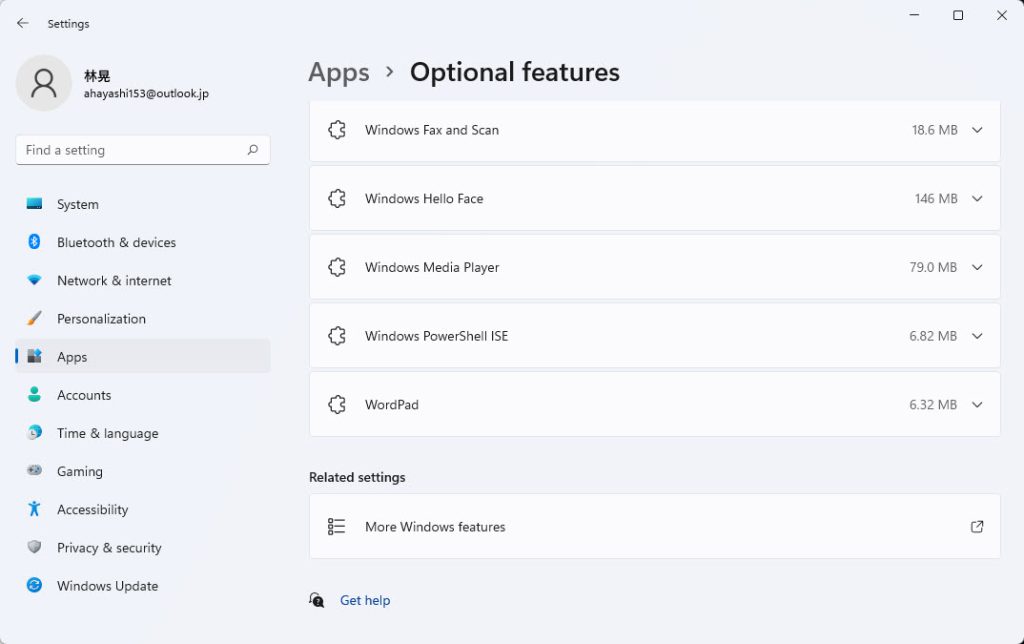Image resolution: width=1024 pixels, height=644 pixels.
Task: Click the Windows Hello Face feature icon
Action: pos(337,199)
